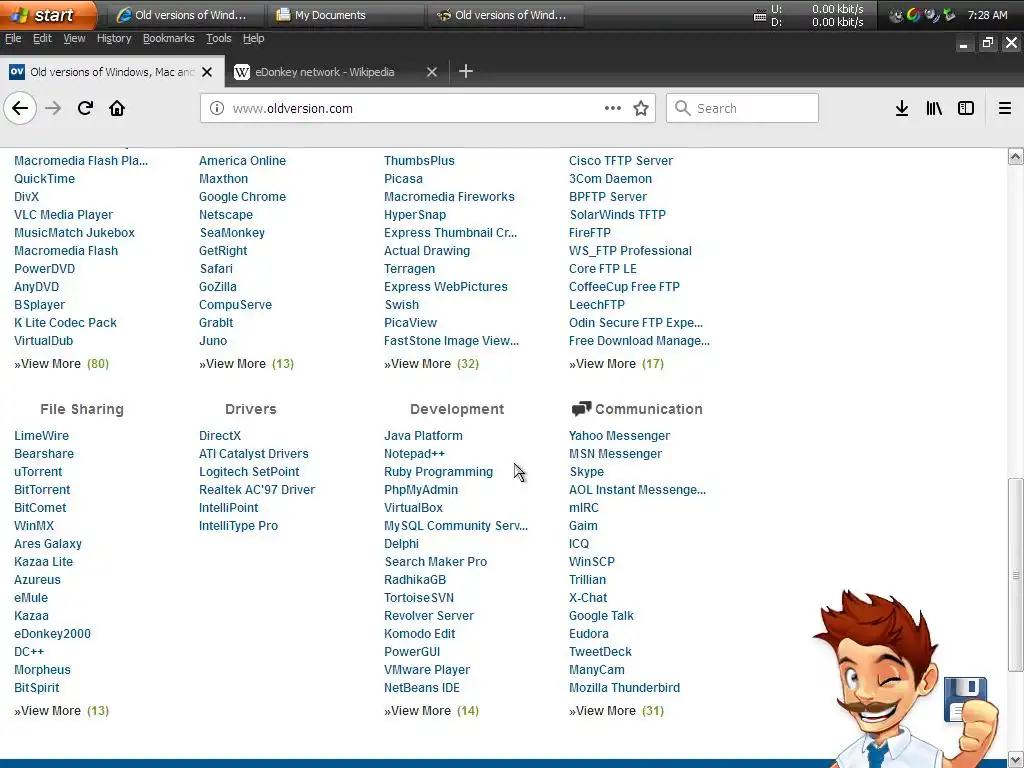Click the Communication speech bubble icon
Screen dimensions: 1024x768
(x=581, y=409)
